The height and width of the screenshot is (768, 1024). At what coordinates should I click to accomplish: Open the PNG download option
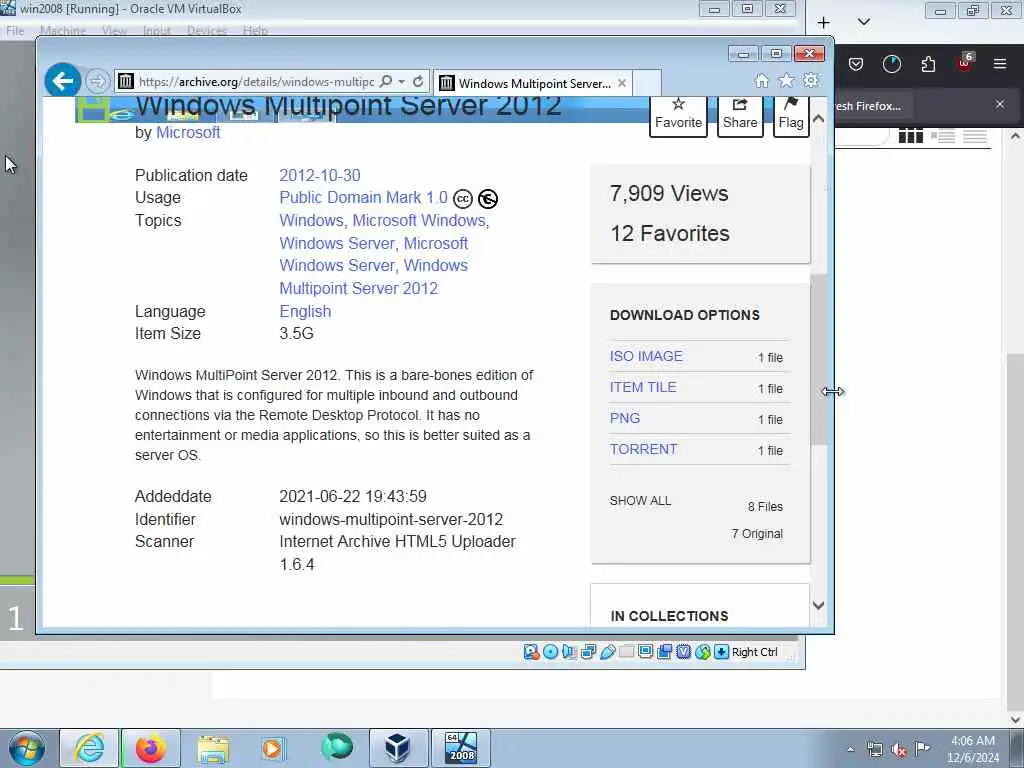(x=624, y=419)
